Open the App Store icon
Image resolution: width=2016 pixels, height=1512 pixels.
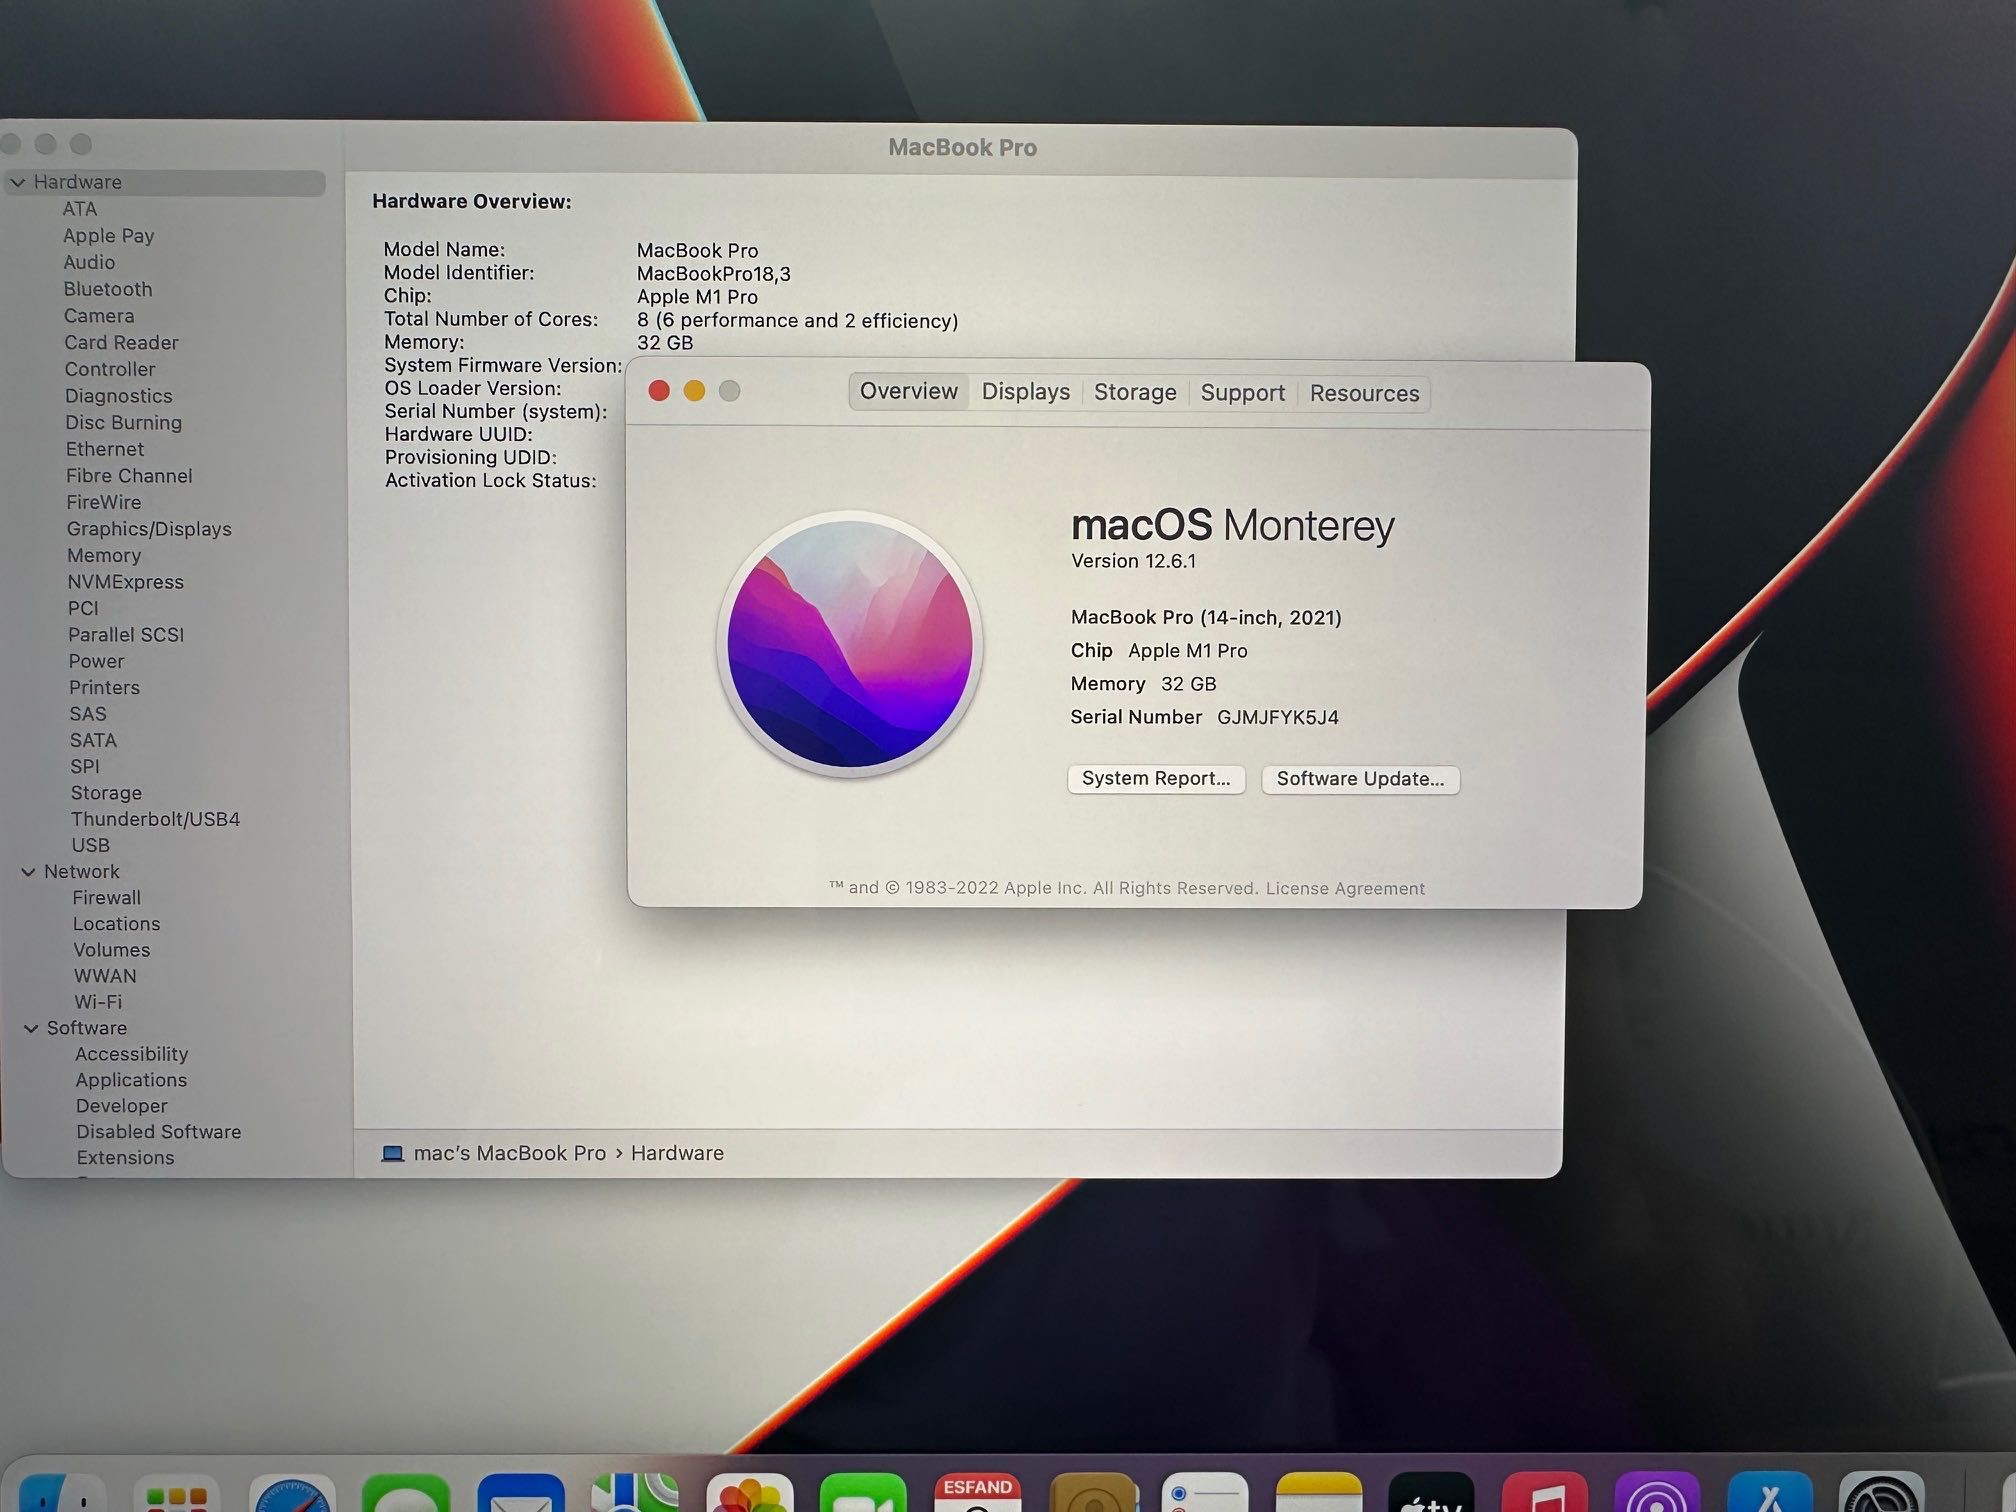pos(1771,1494)
